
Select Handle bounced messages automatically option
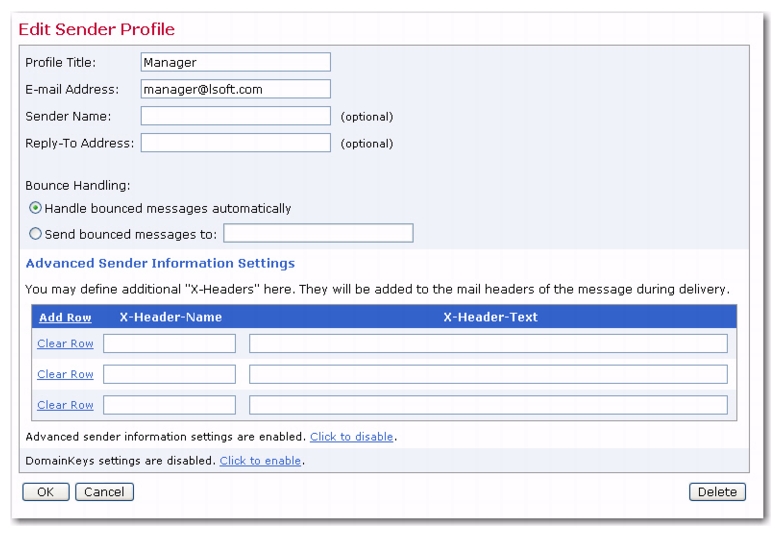[35, 208]
